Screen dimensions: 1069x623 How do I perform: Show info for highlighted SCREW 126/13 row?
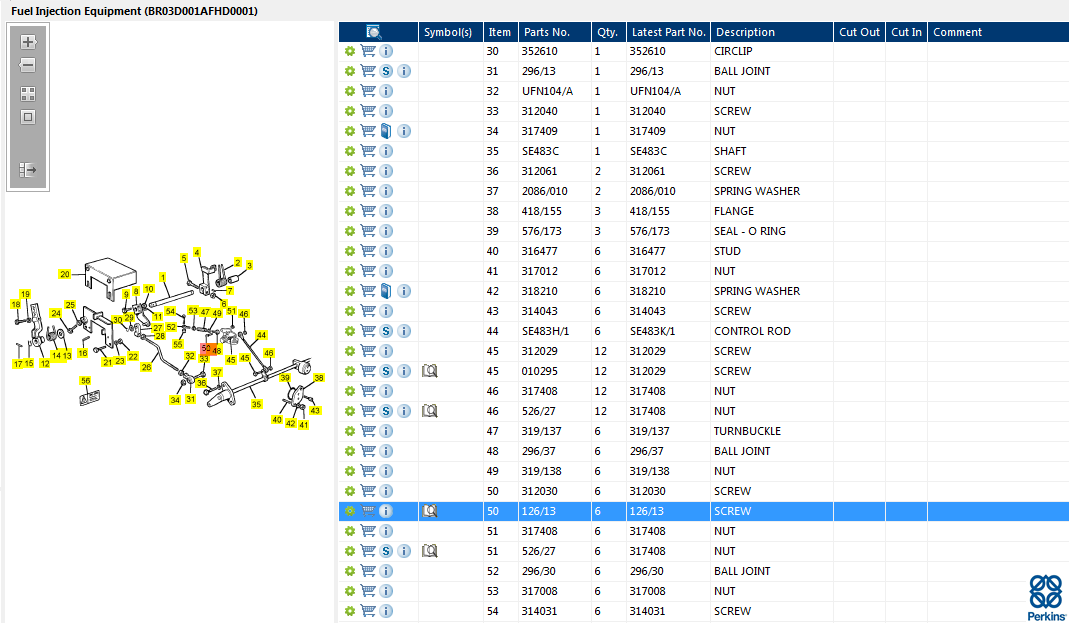(x=386, y=511)
